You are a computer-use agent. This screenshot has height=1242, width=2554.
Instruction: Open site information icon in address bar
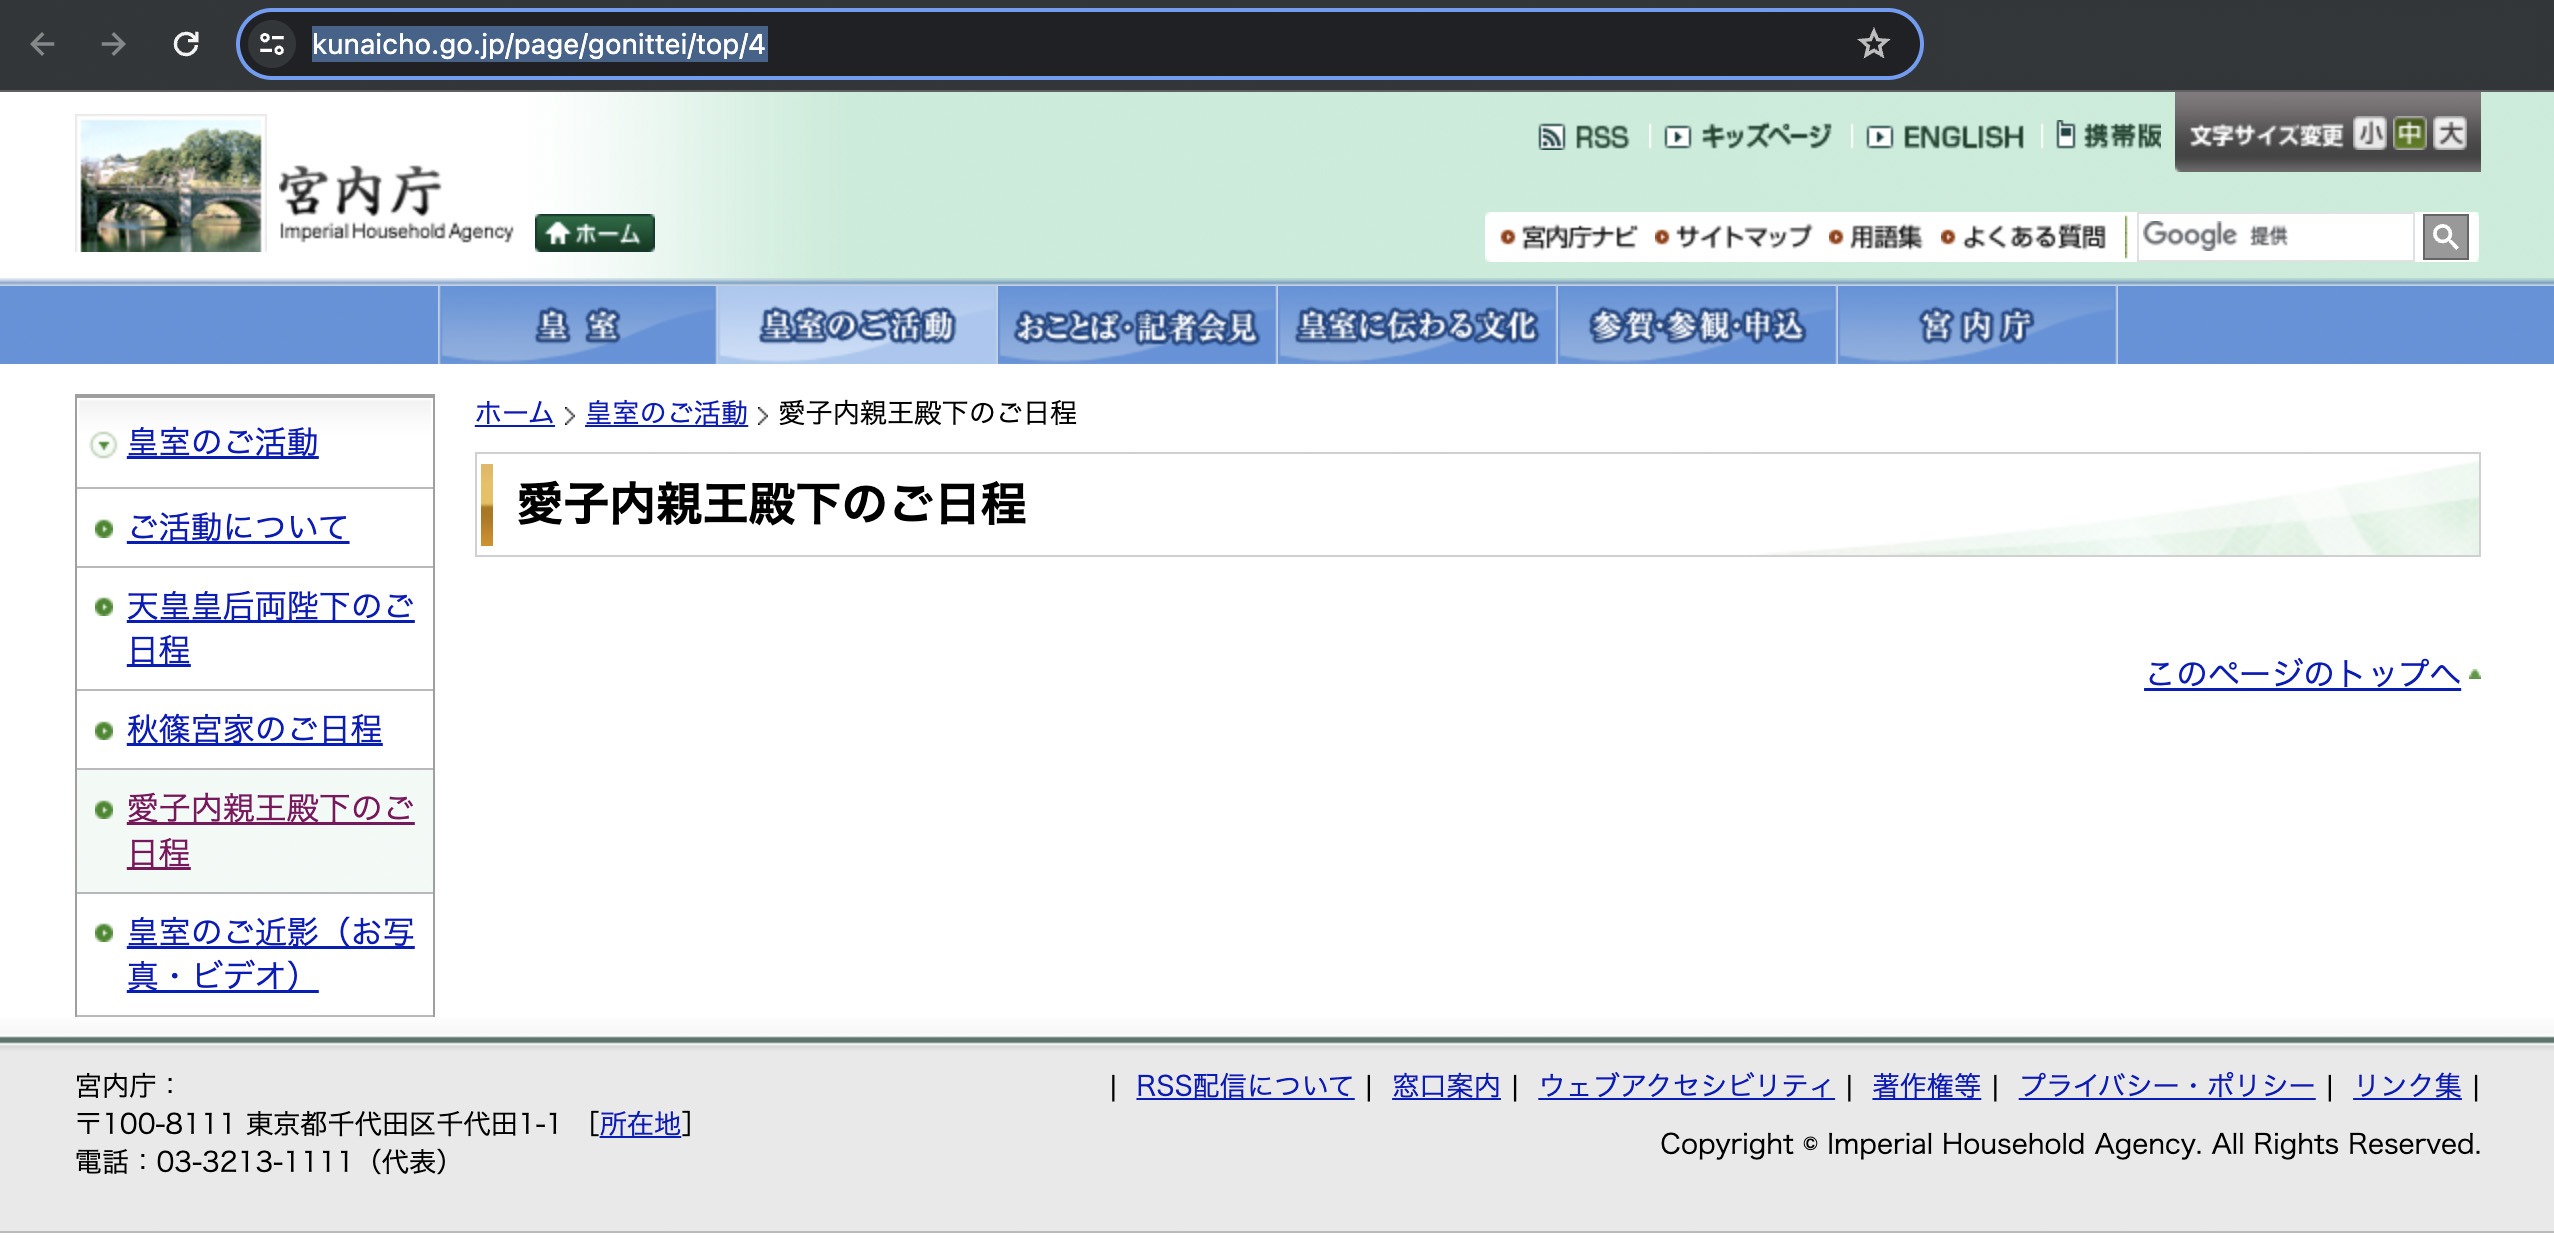(x=272, y=44)
